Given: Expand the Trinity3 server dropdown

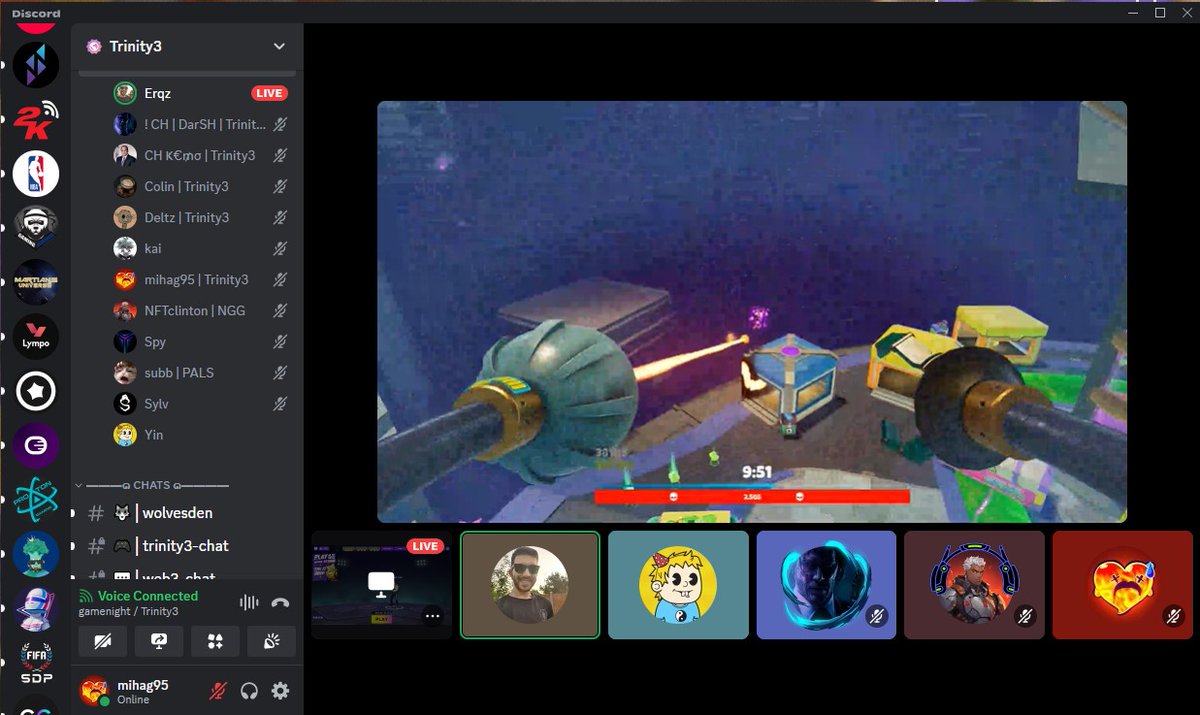Looking at the screenshot, I should [x=279, y=46].
